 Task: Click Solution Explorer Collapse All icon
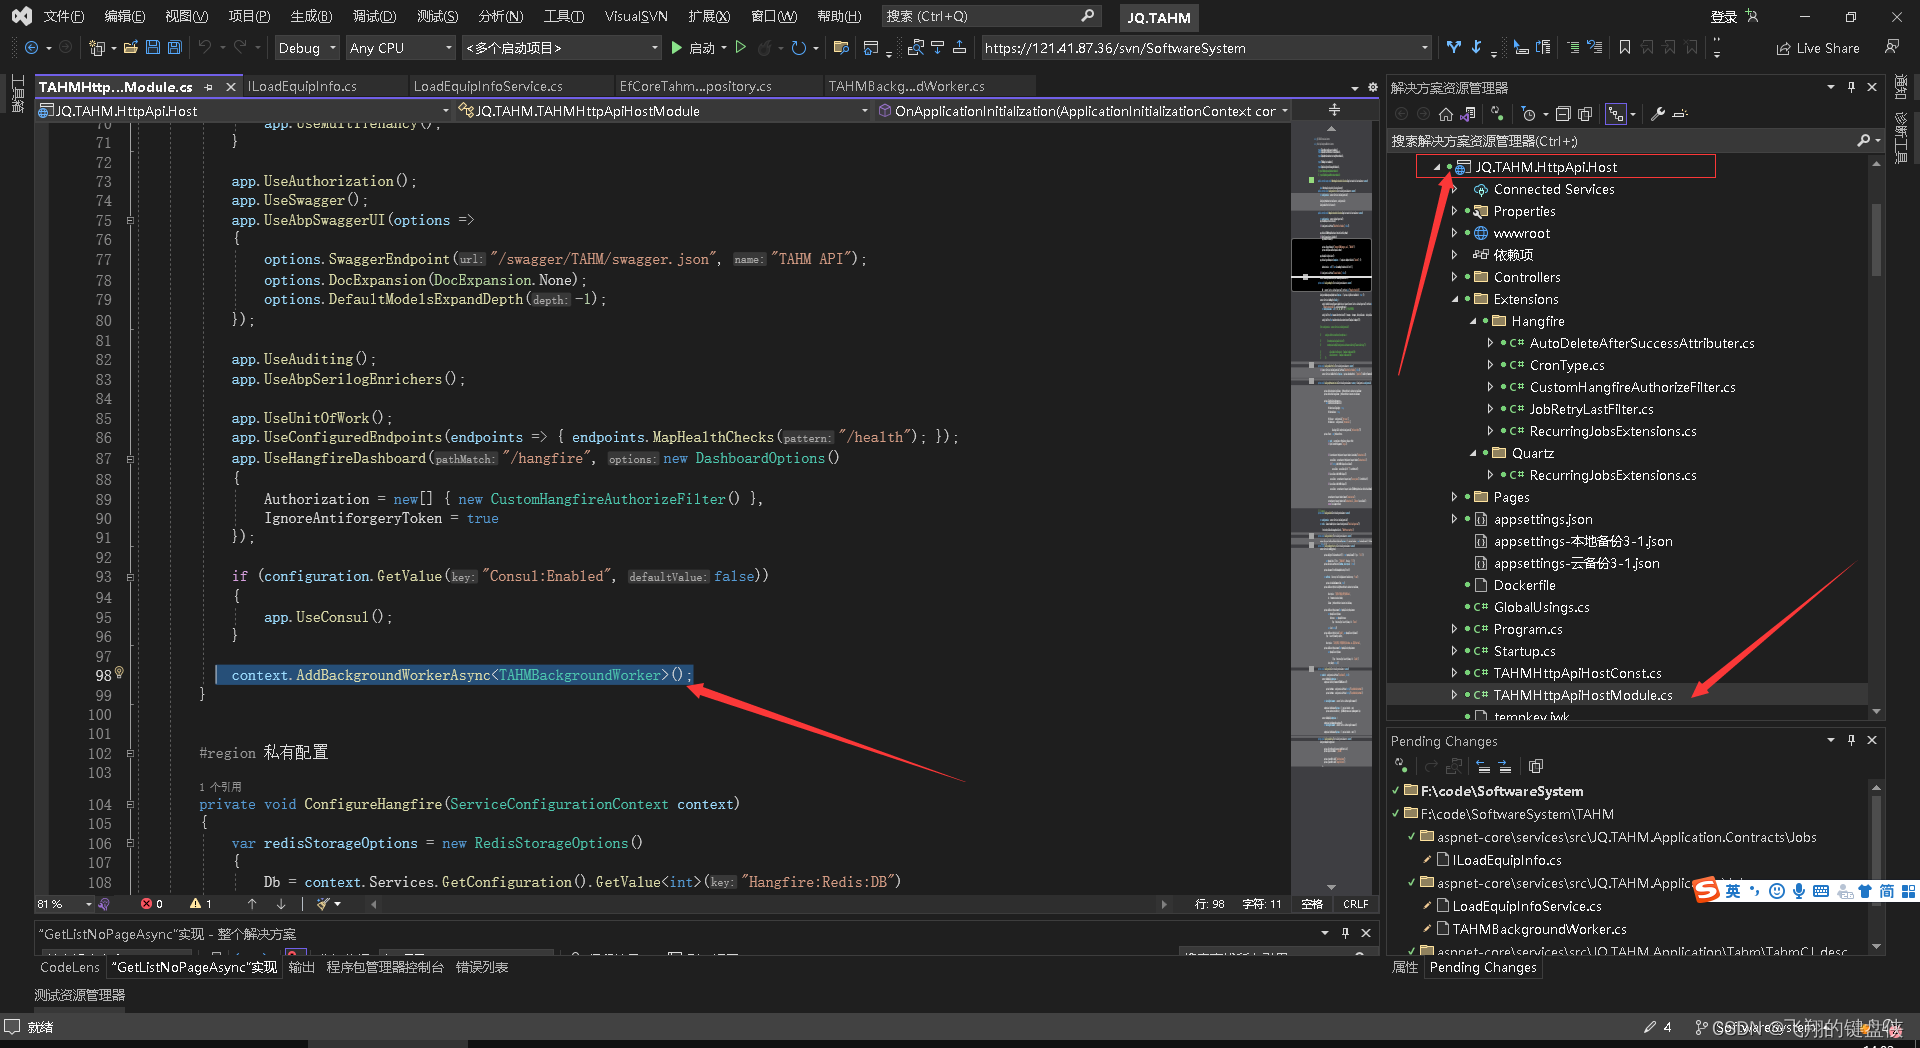click(x=1563, y=114)
